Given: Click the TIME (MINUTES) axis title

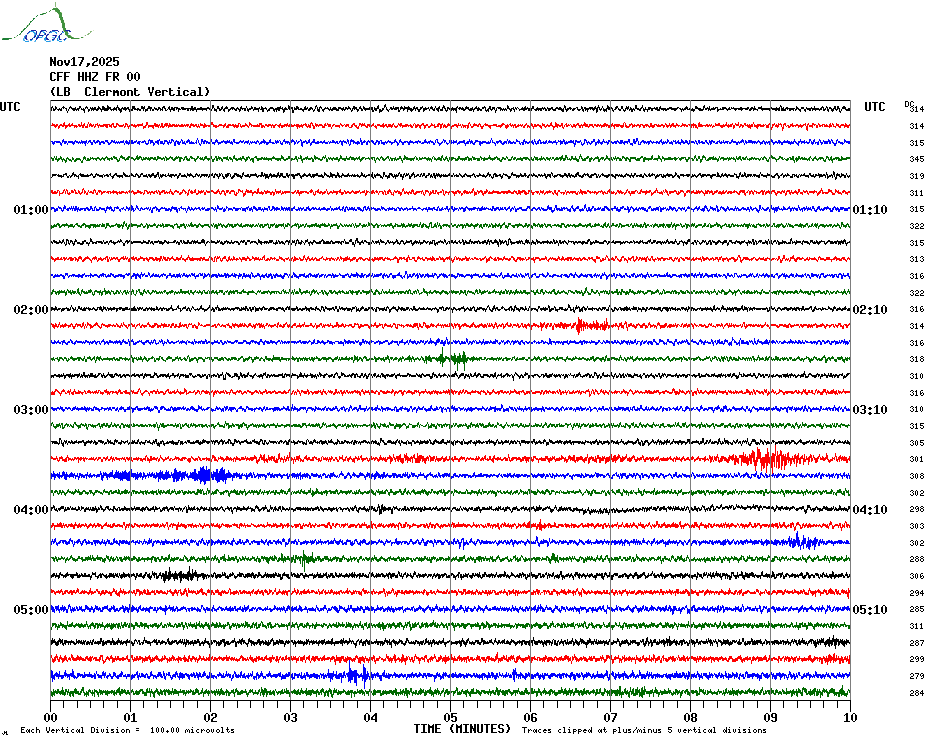Looking at the screenshot, I should [462, 729].
